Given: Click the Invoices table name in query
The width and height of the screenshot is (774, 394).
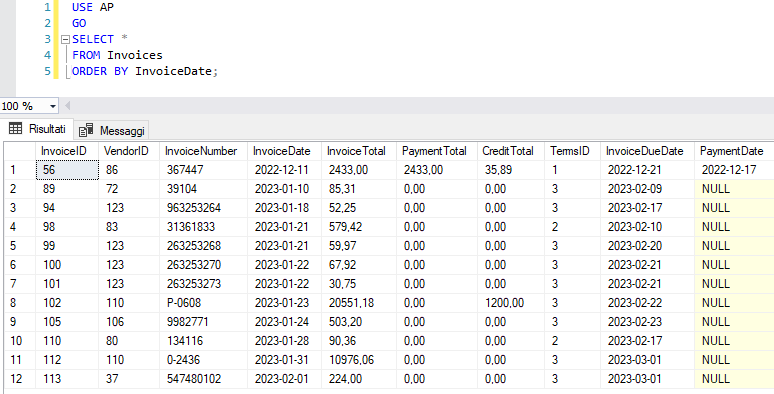Looking at the screenshot, I should (x=135, y=55).
